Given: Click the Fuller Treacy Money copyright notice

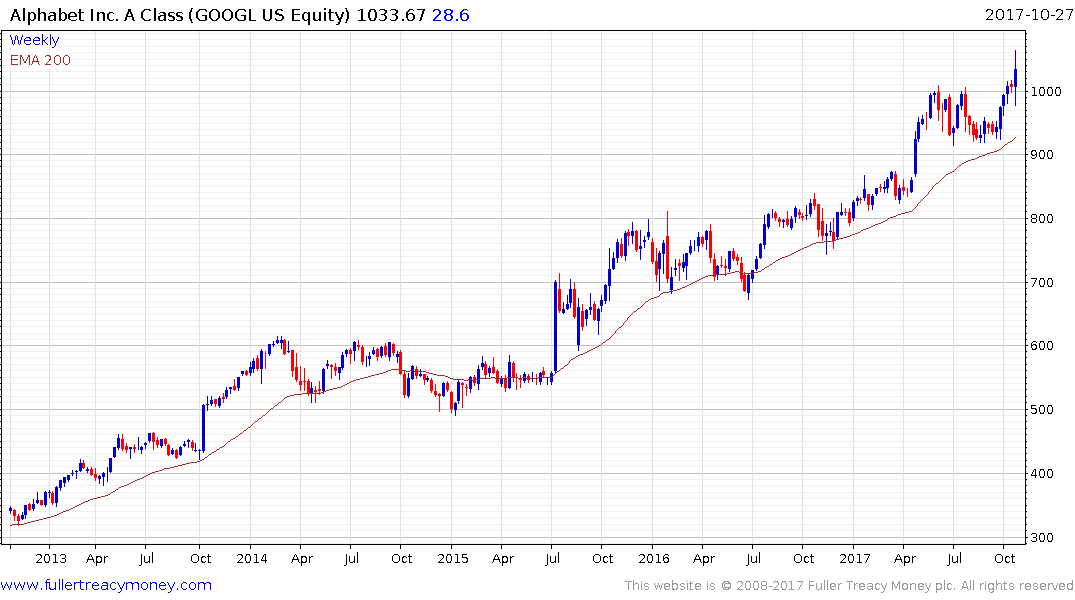Looking at the screenshot, I should pos(849,586).
